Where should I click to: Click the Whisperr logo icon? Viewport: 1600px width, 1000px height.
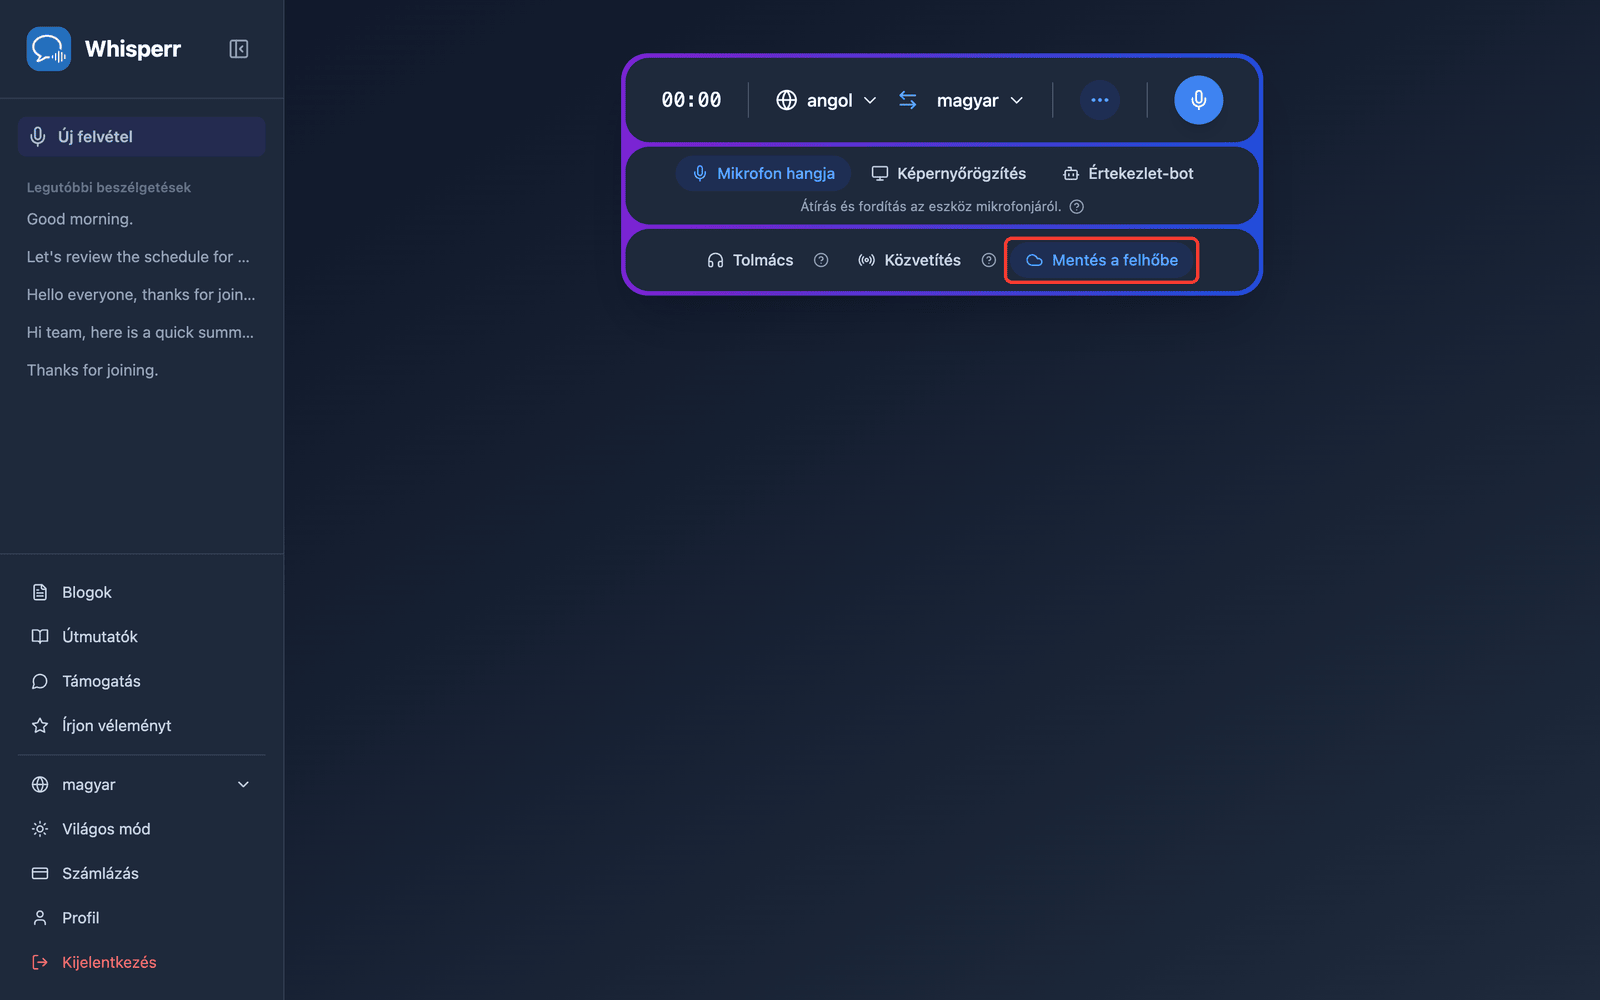tap(48, 49)
